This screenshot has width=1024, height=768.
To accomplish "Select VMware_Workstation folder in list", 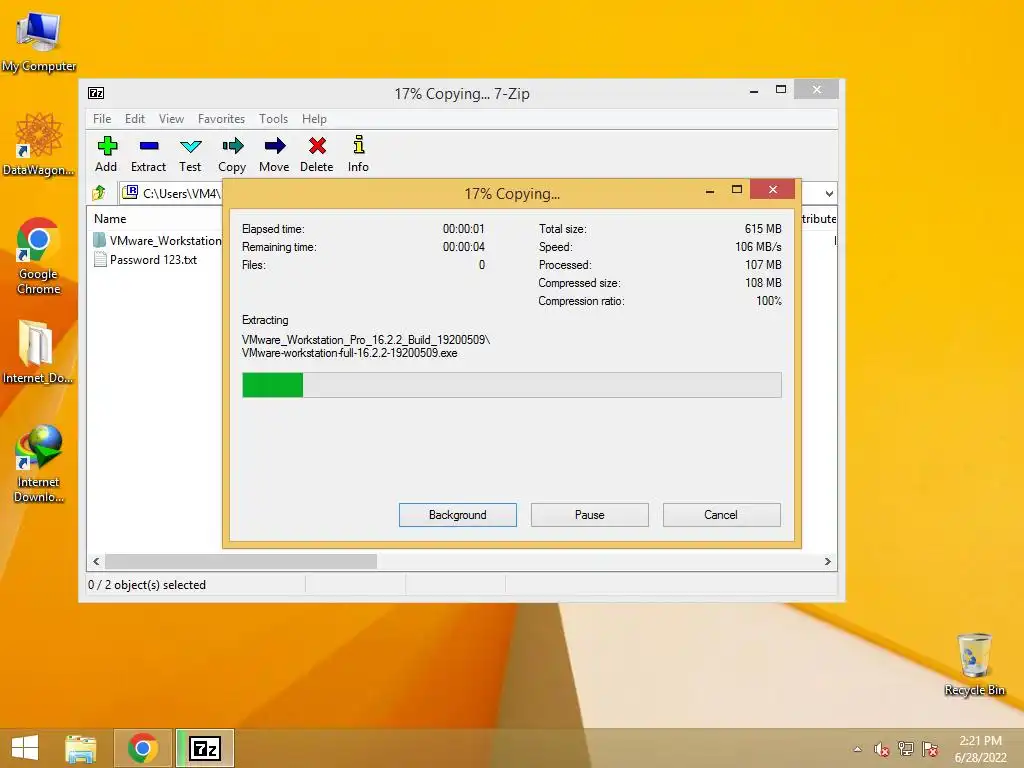I will pos(157,240).
